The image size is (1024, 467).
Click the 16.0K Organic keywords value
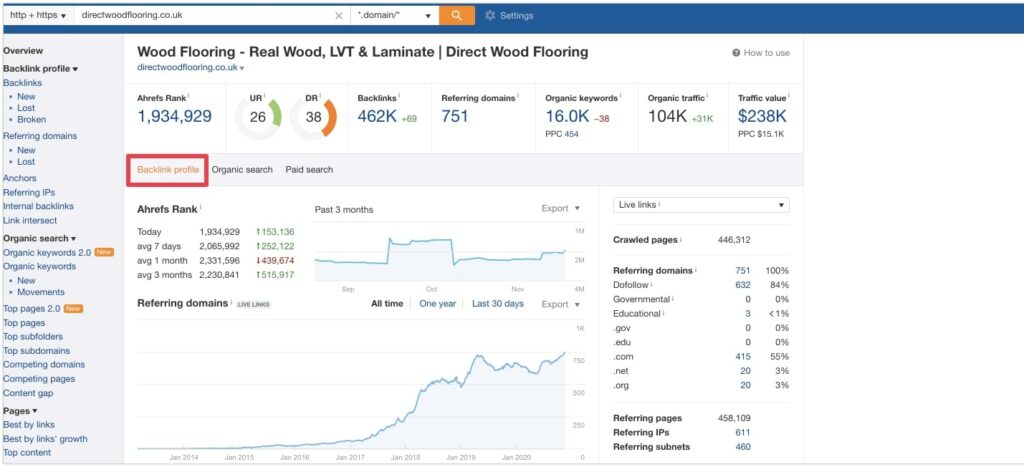567,117
